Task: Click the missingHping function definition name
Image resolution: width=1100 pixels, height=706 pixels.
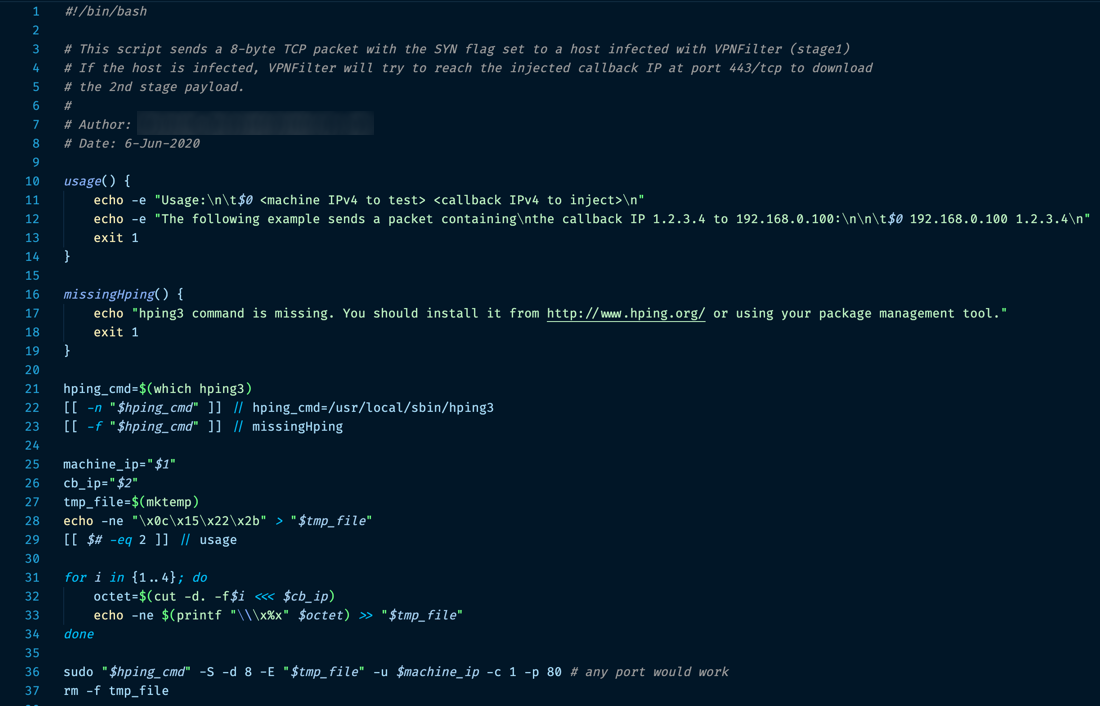Action: click(x=109, y=294)
